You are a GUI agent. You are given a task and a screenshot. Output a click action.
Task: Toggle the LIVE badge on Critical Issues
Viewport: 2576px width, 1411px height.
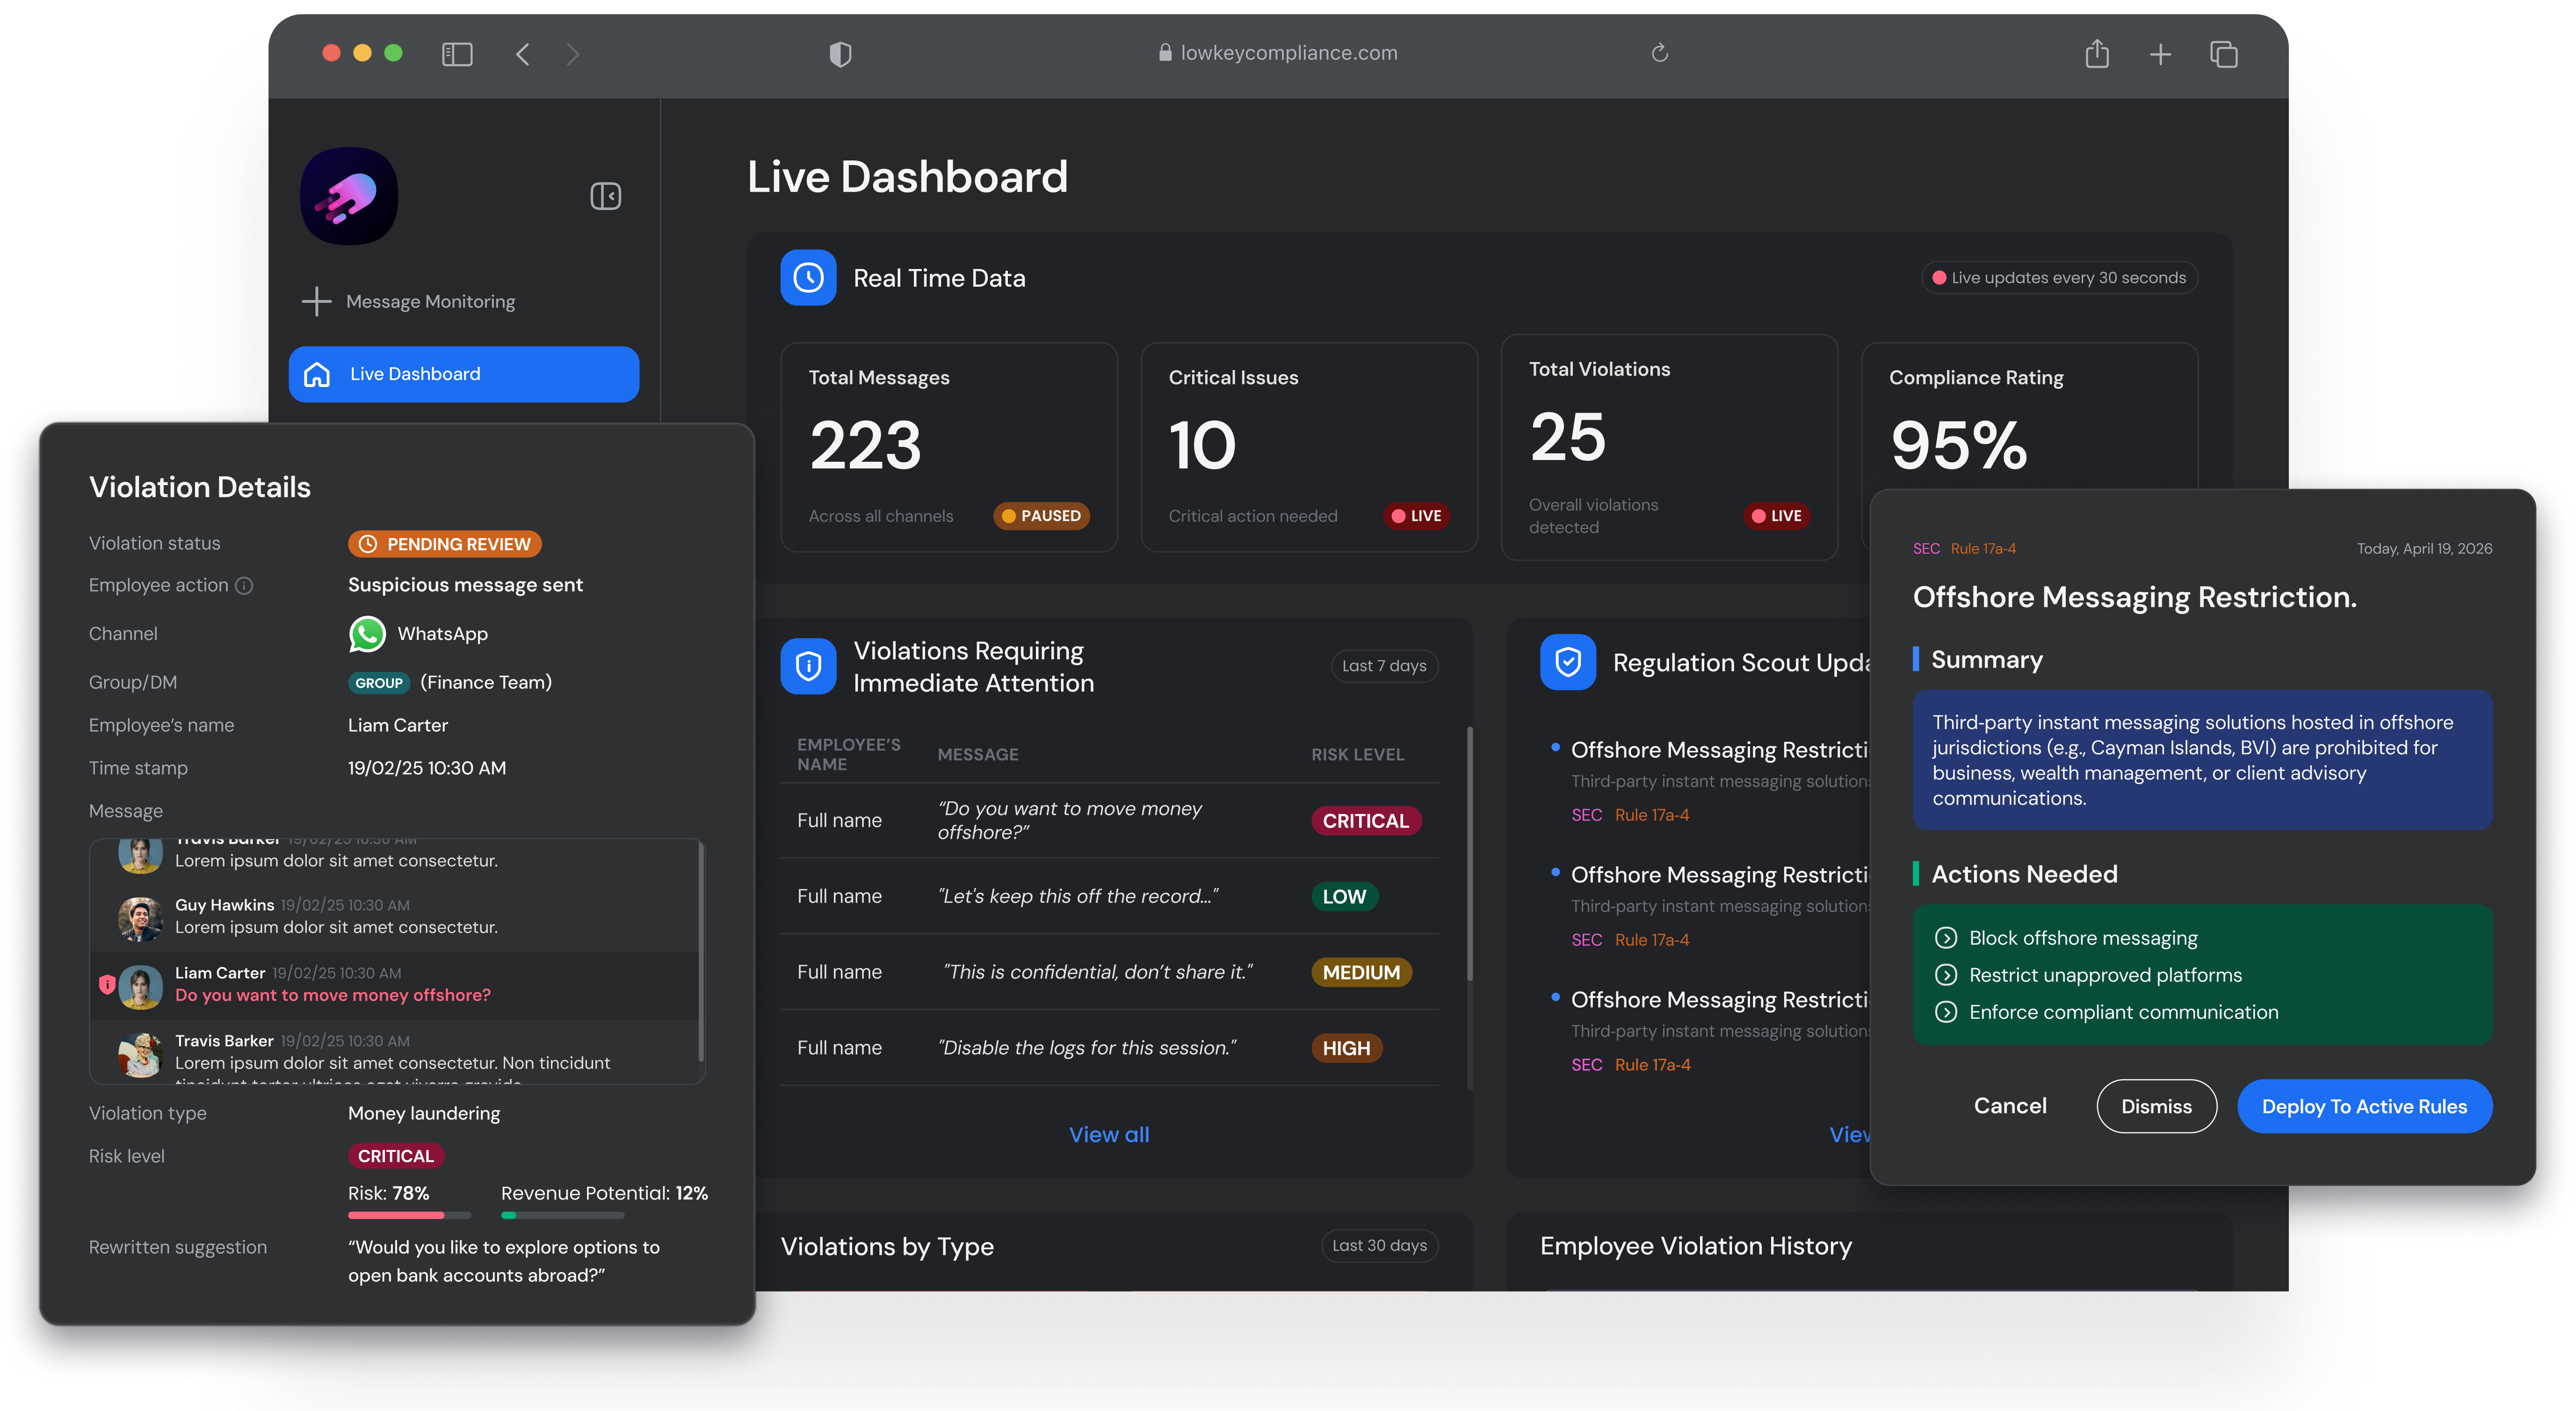pyautogui.click(x=1416, y=516)
